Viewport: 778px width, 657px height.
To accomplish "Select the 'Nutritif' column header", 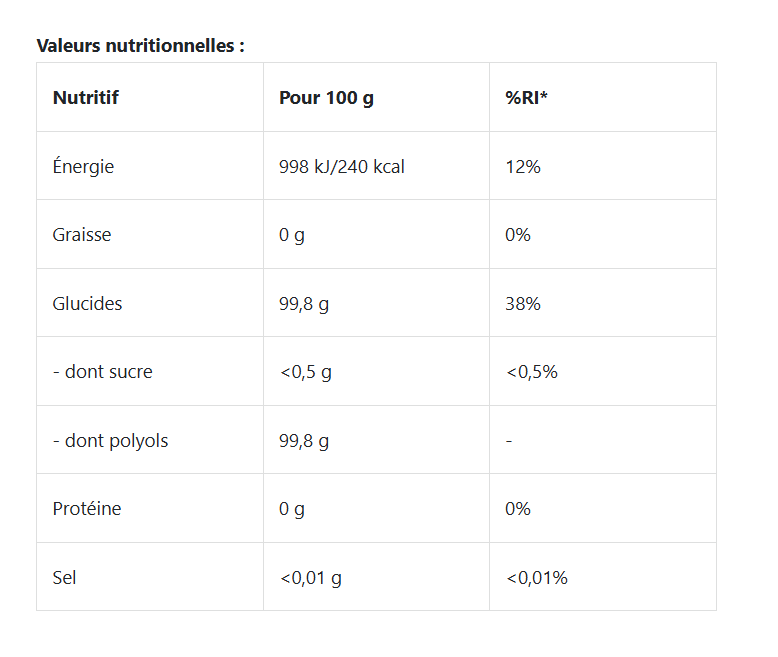I will point(85,98).
